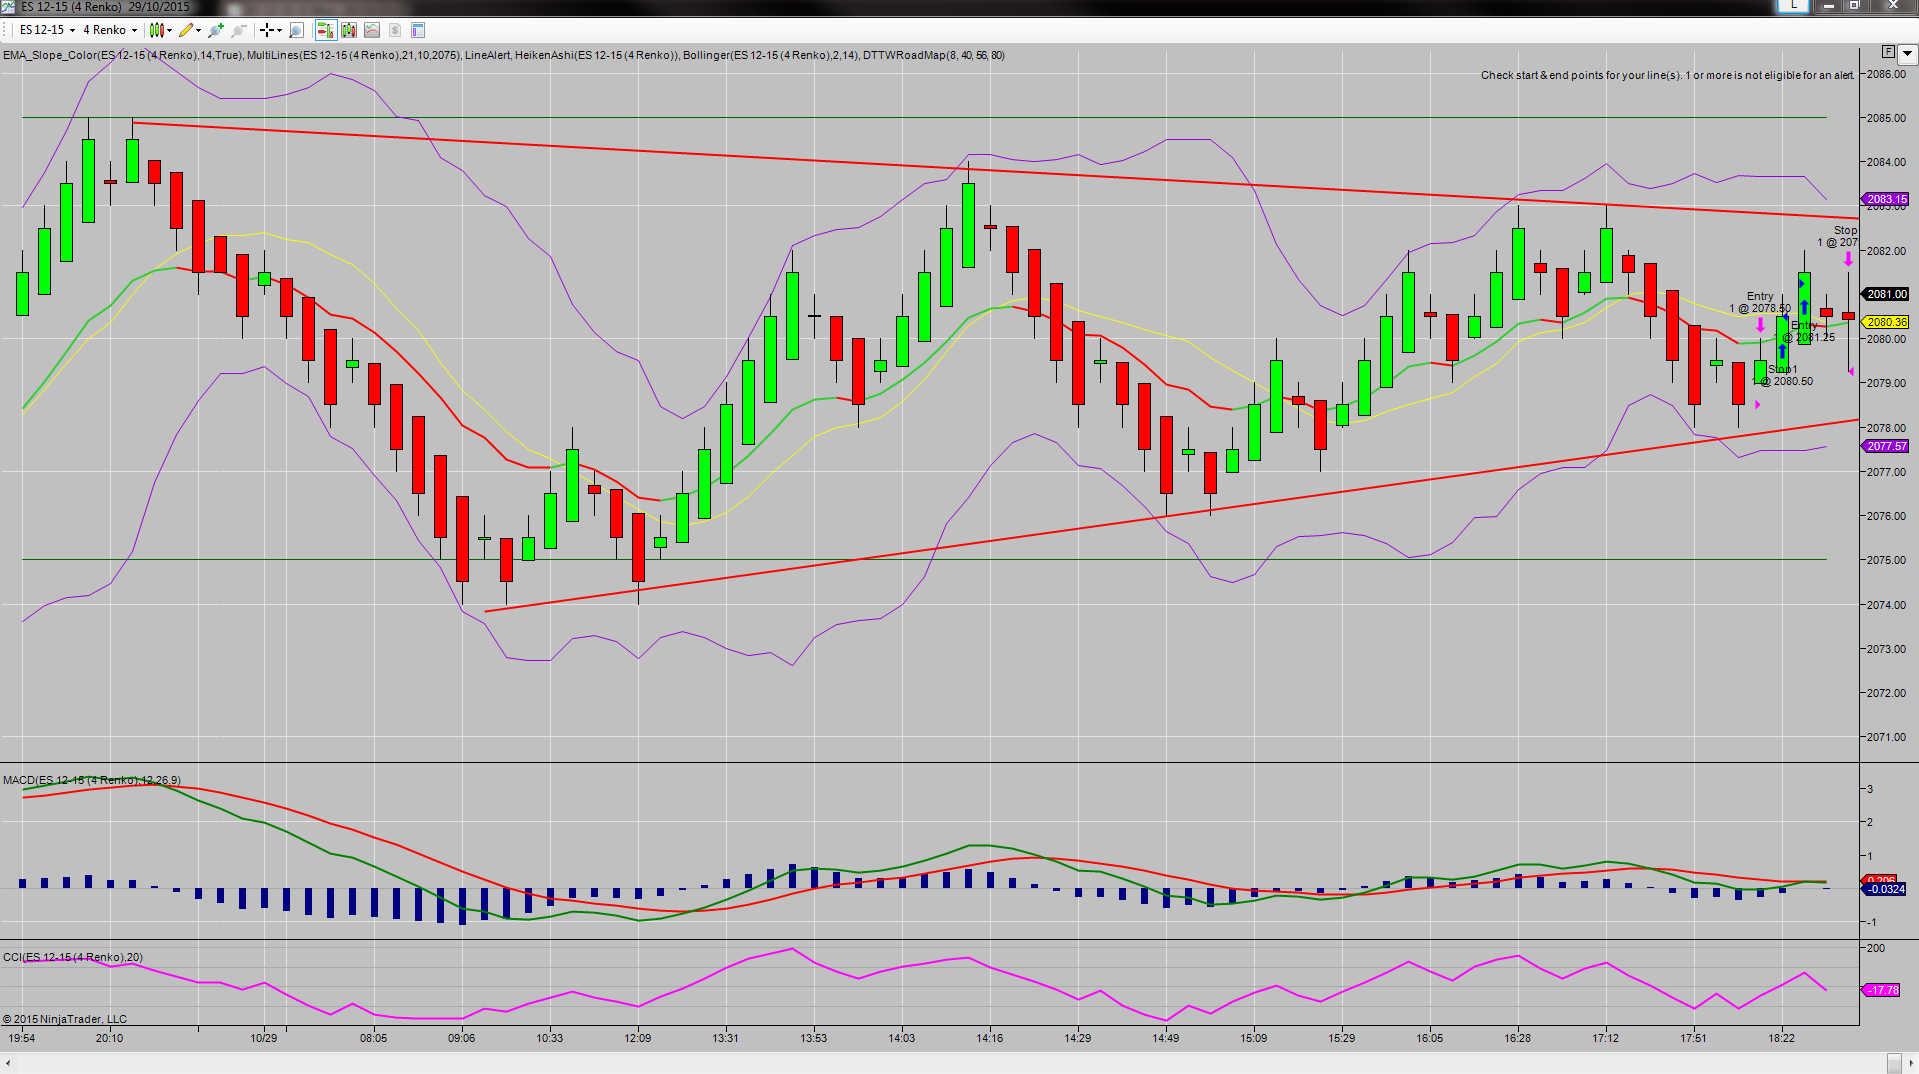Open the data series candlestick icon
Image resolution: width=1919 pixels, height=1074 pixels.
coord(349,30)
